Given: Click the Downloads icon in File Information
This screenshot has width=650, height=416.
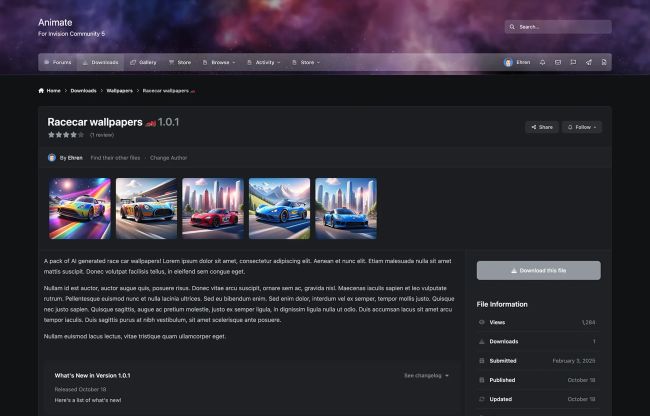Looking at the screenshot, I should pyautogui.click(x=482, y=341).
